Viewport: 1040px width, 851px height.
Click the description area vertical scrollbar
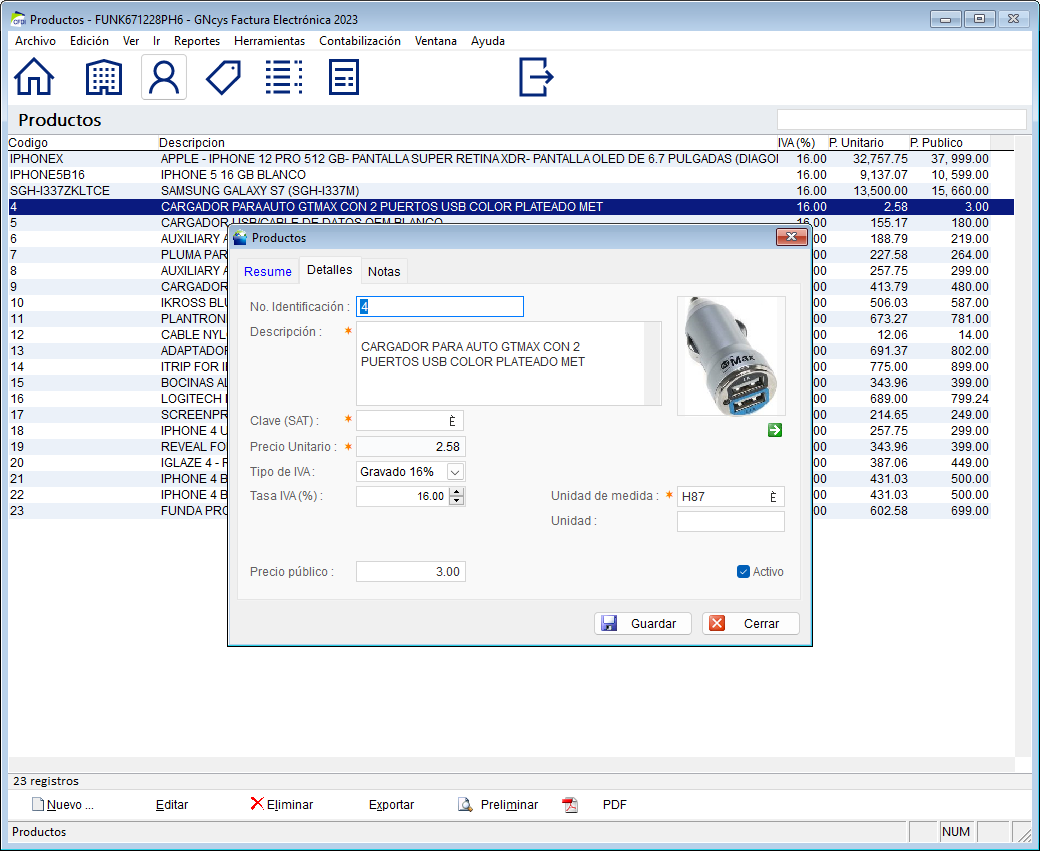coord(653,363)
